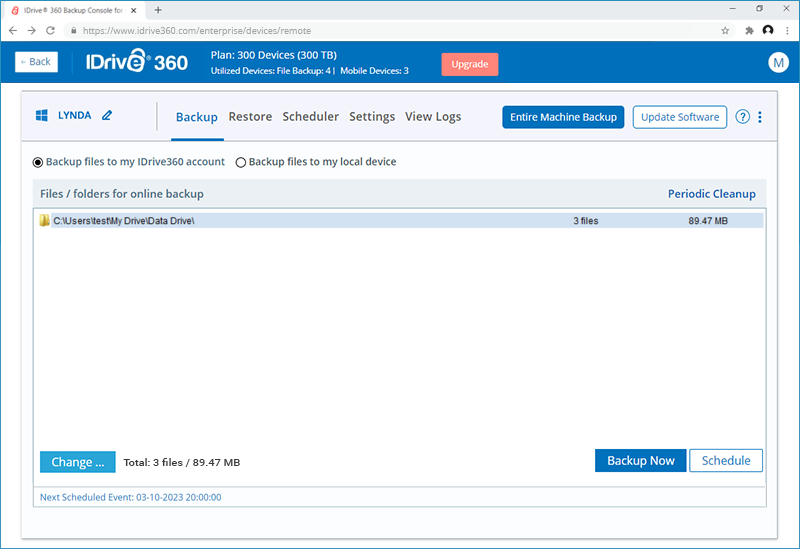Start Entire Machine Backup
The image size is (800, 549).
click(563, 117)
